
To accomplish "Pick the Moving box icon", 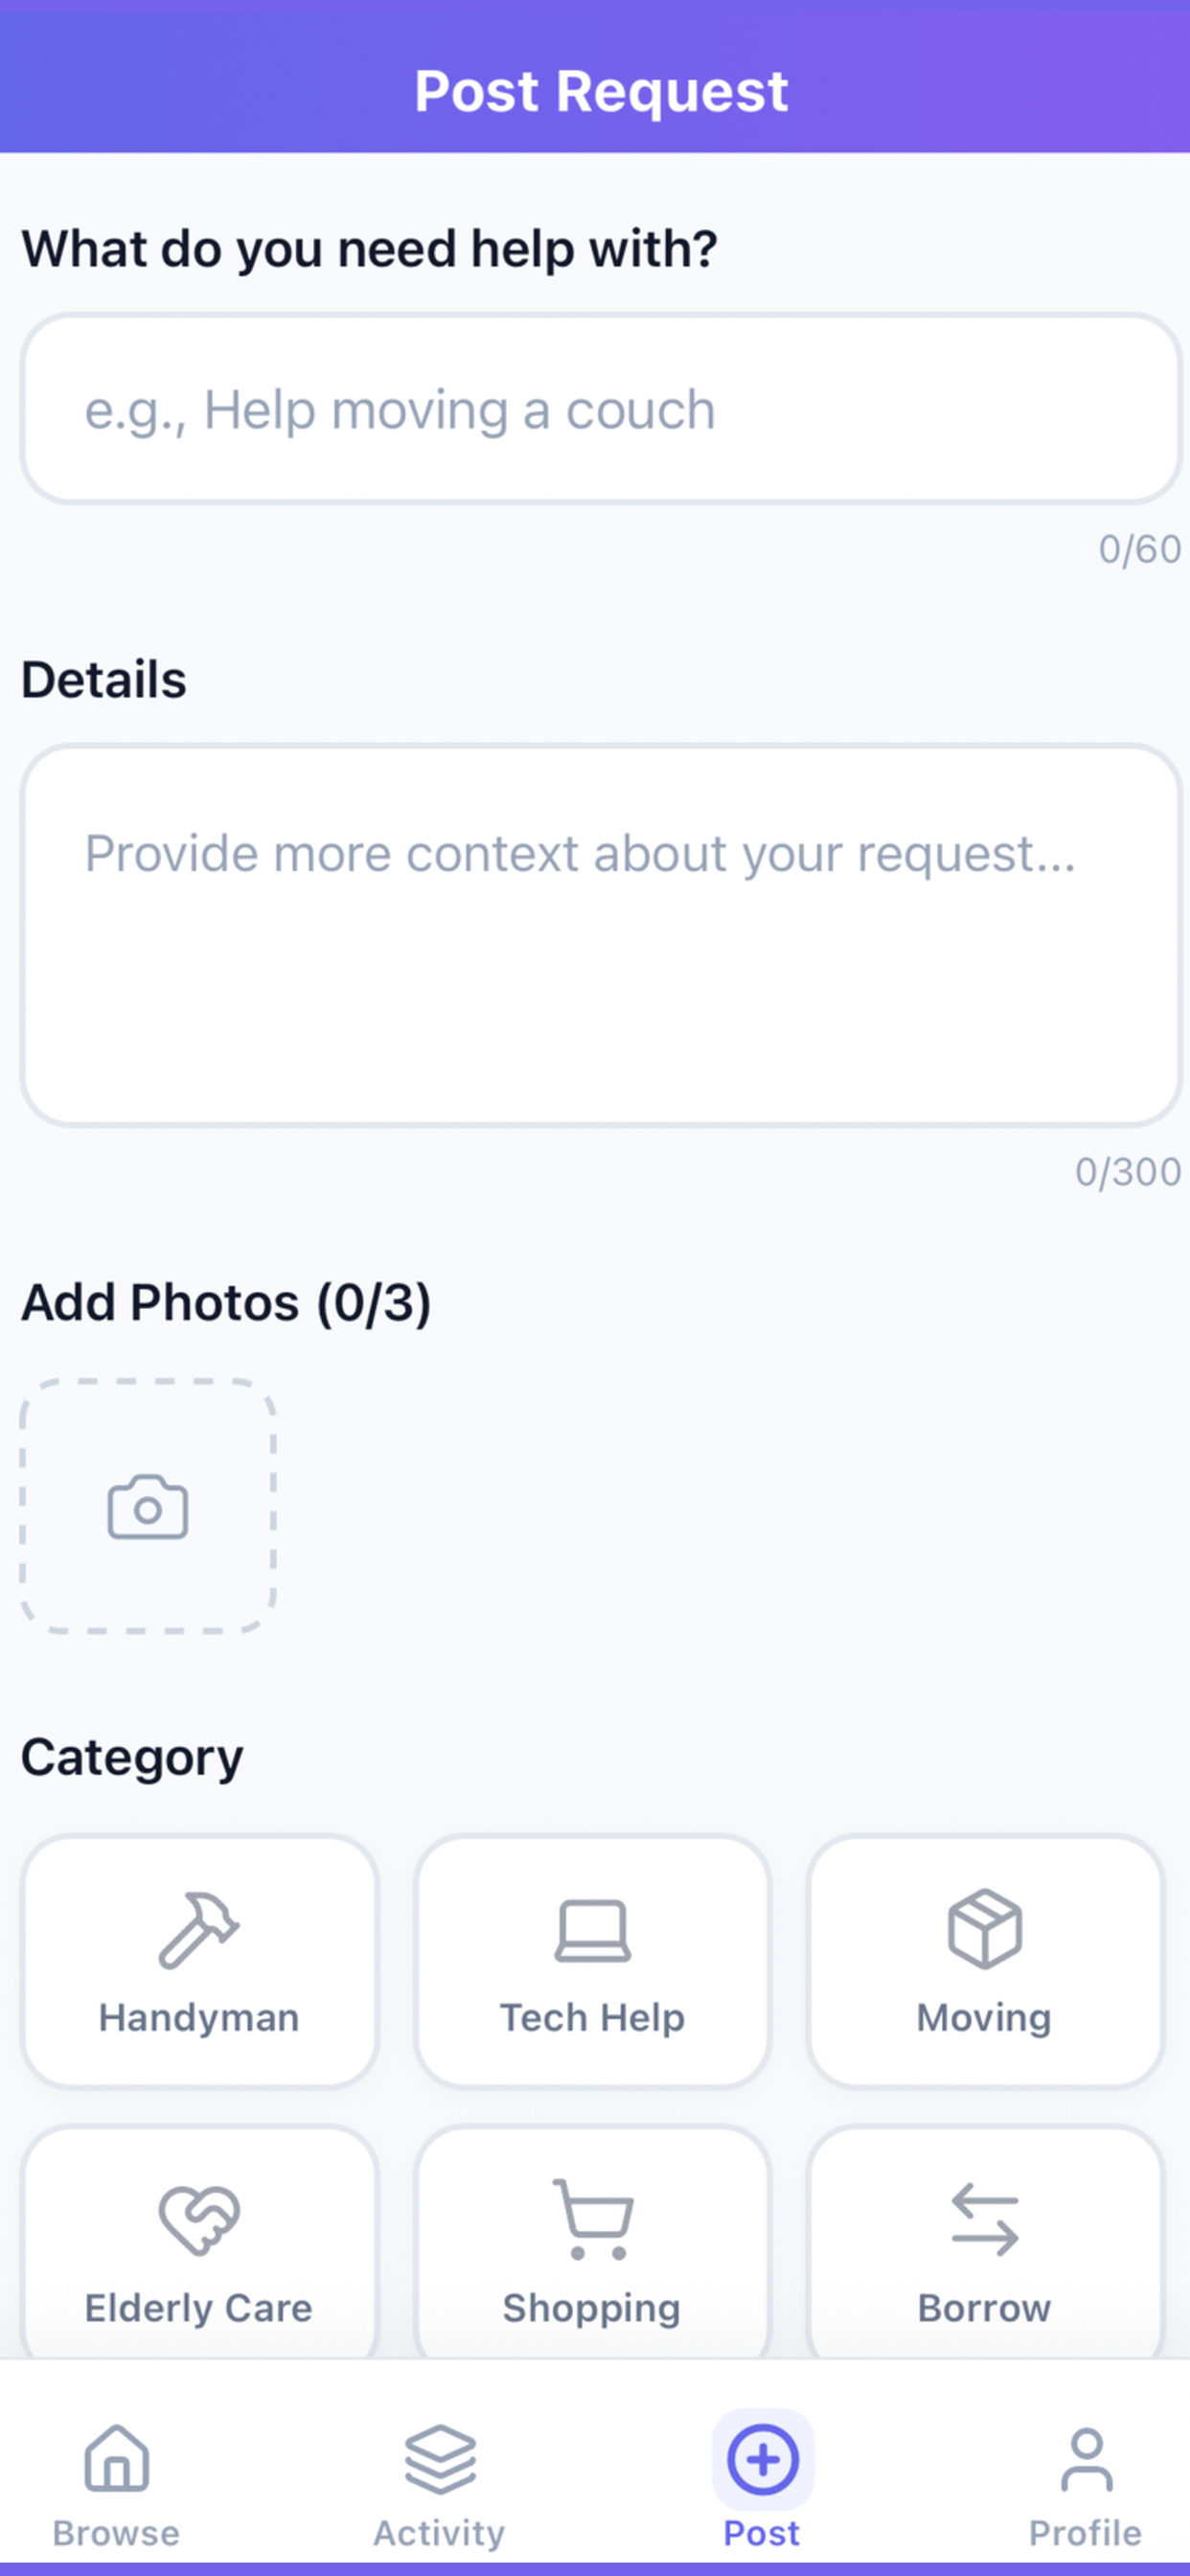I will coord(984,1929).
